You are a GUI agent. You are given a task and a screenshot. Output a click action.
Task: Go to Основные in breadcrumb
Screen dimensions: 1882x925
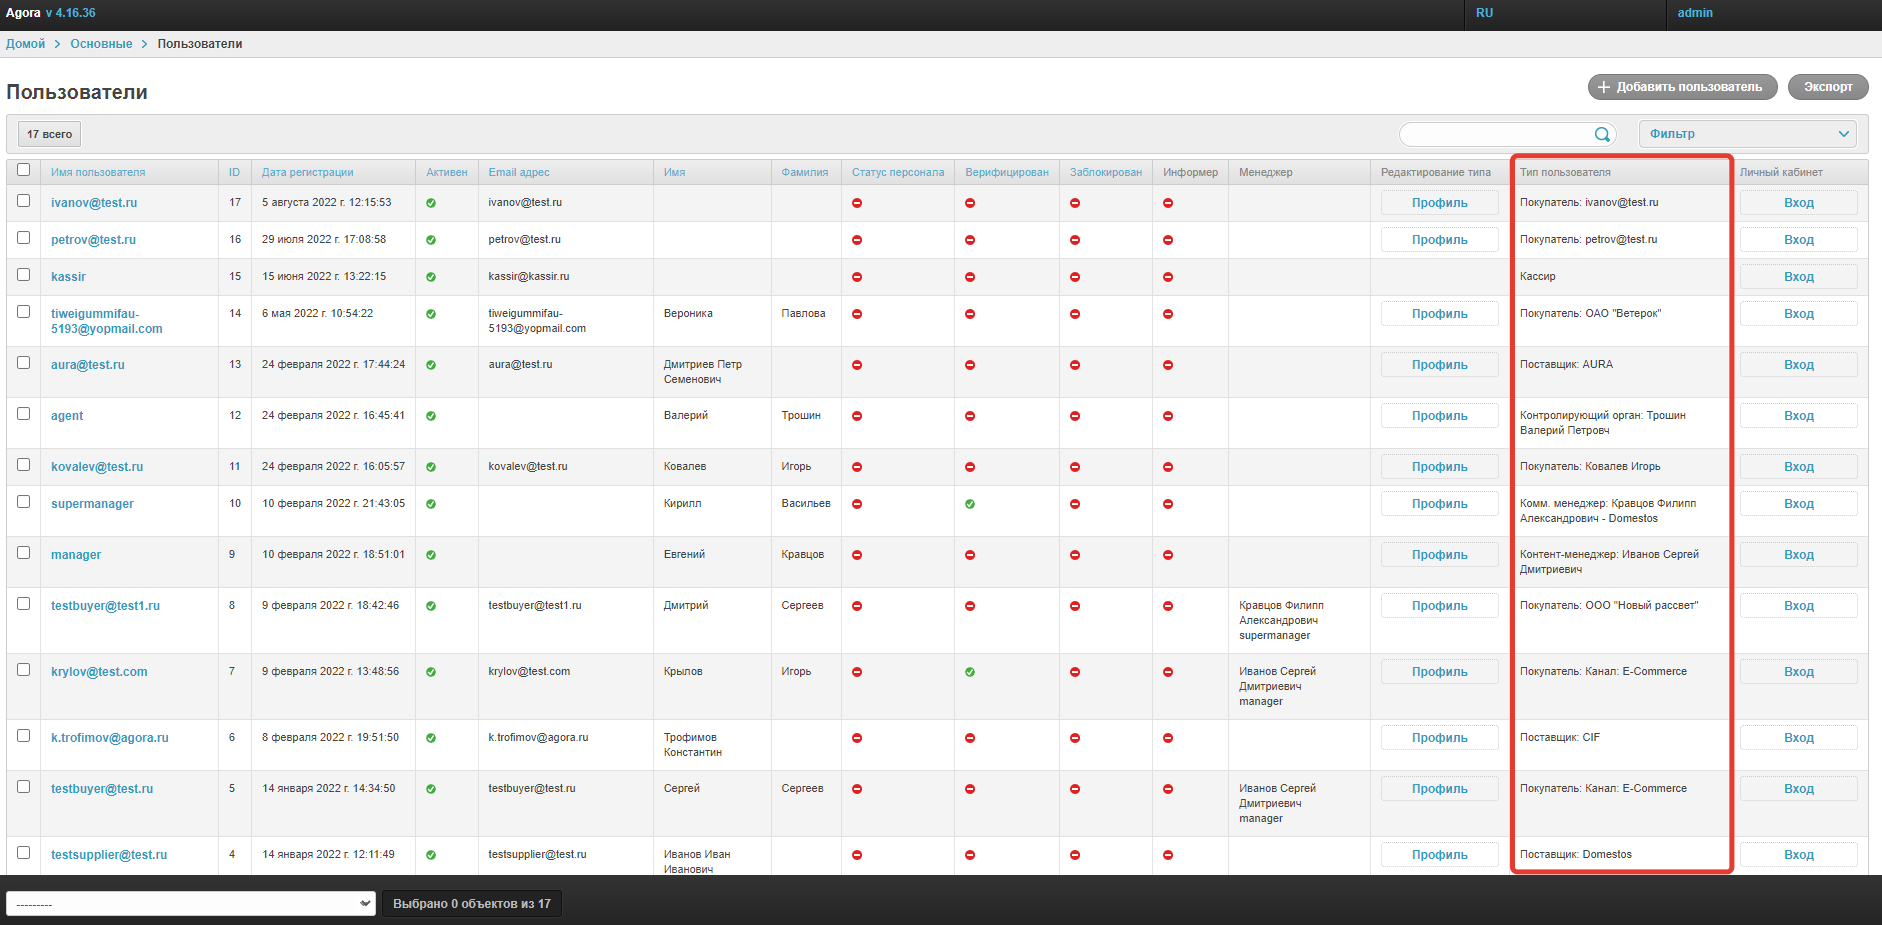click(x=101, y=44)
